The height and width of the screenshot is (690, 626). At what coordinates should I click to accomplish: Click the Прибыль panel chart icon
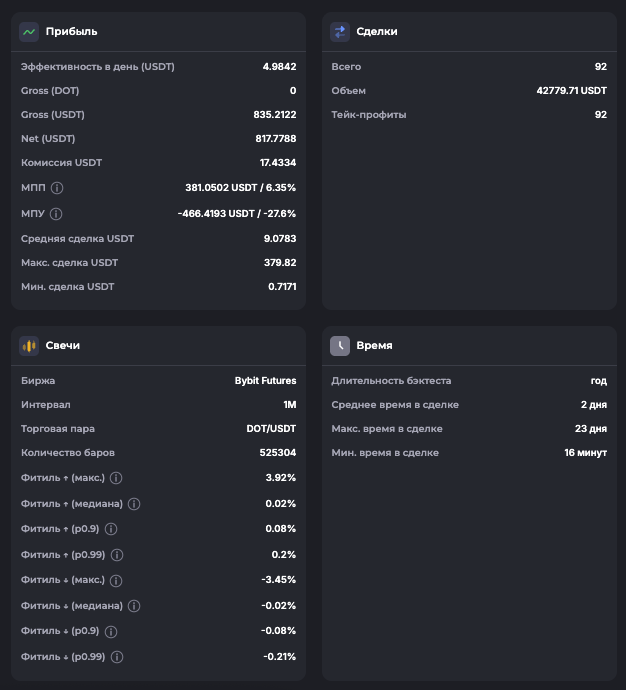coord(29,32)
